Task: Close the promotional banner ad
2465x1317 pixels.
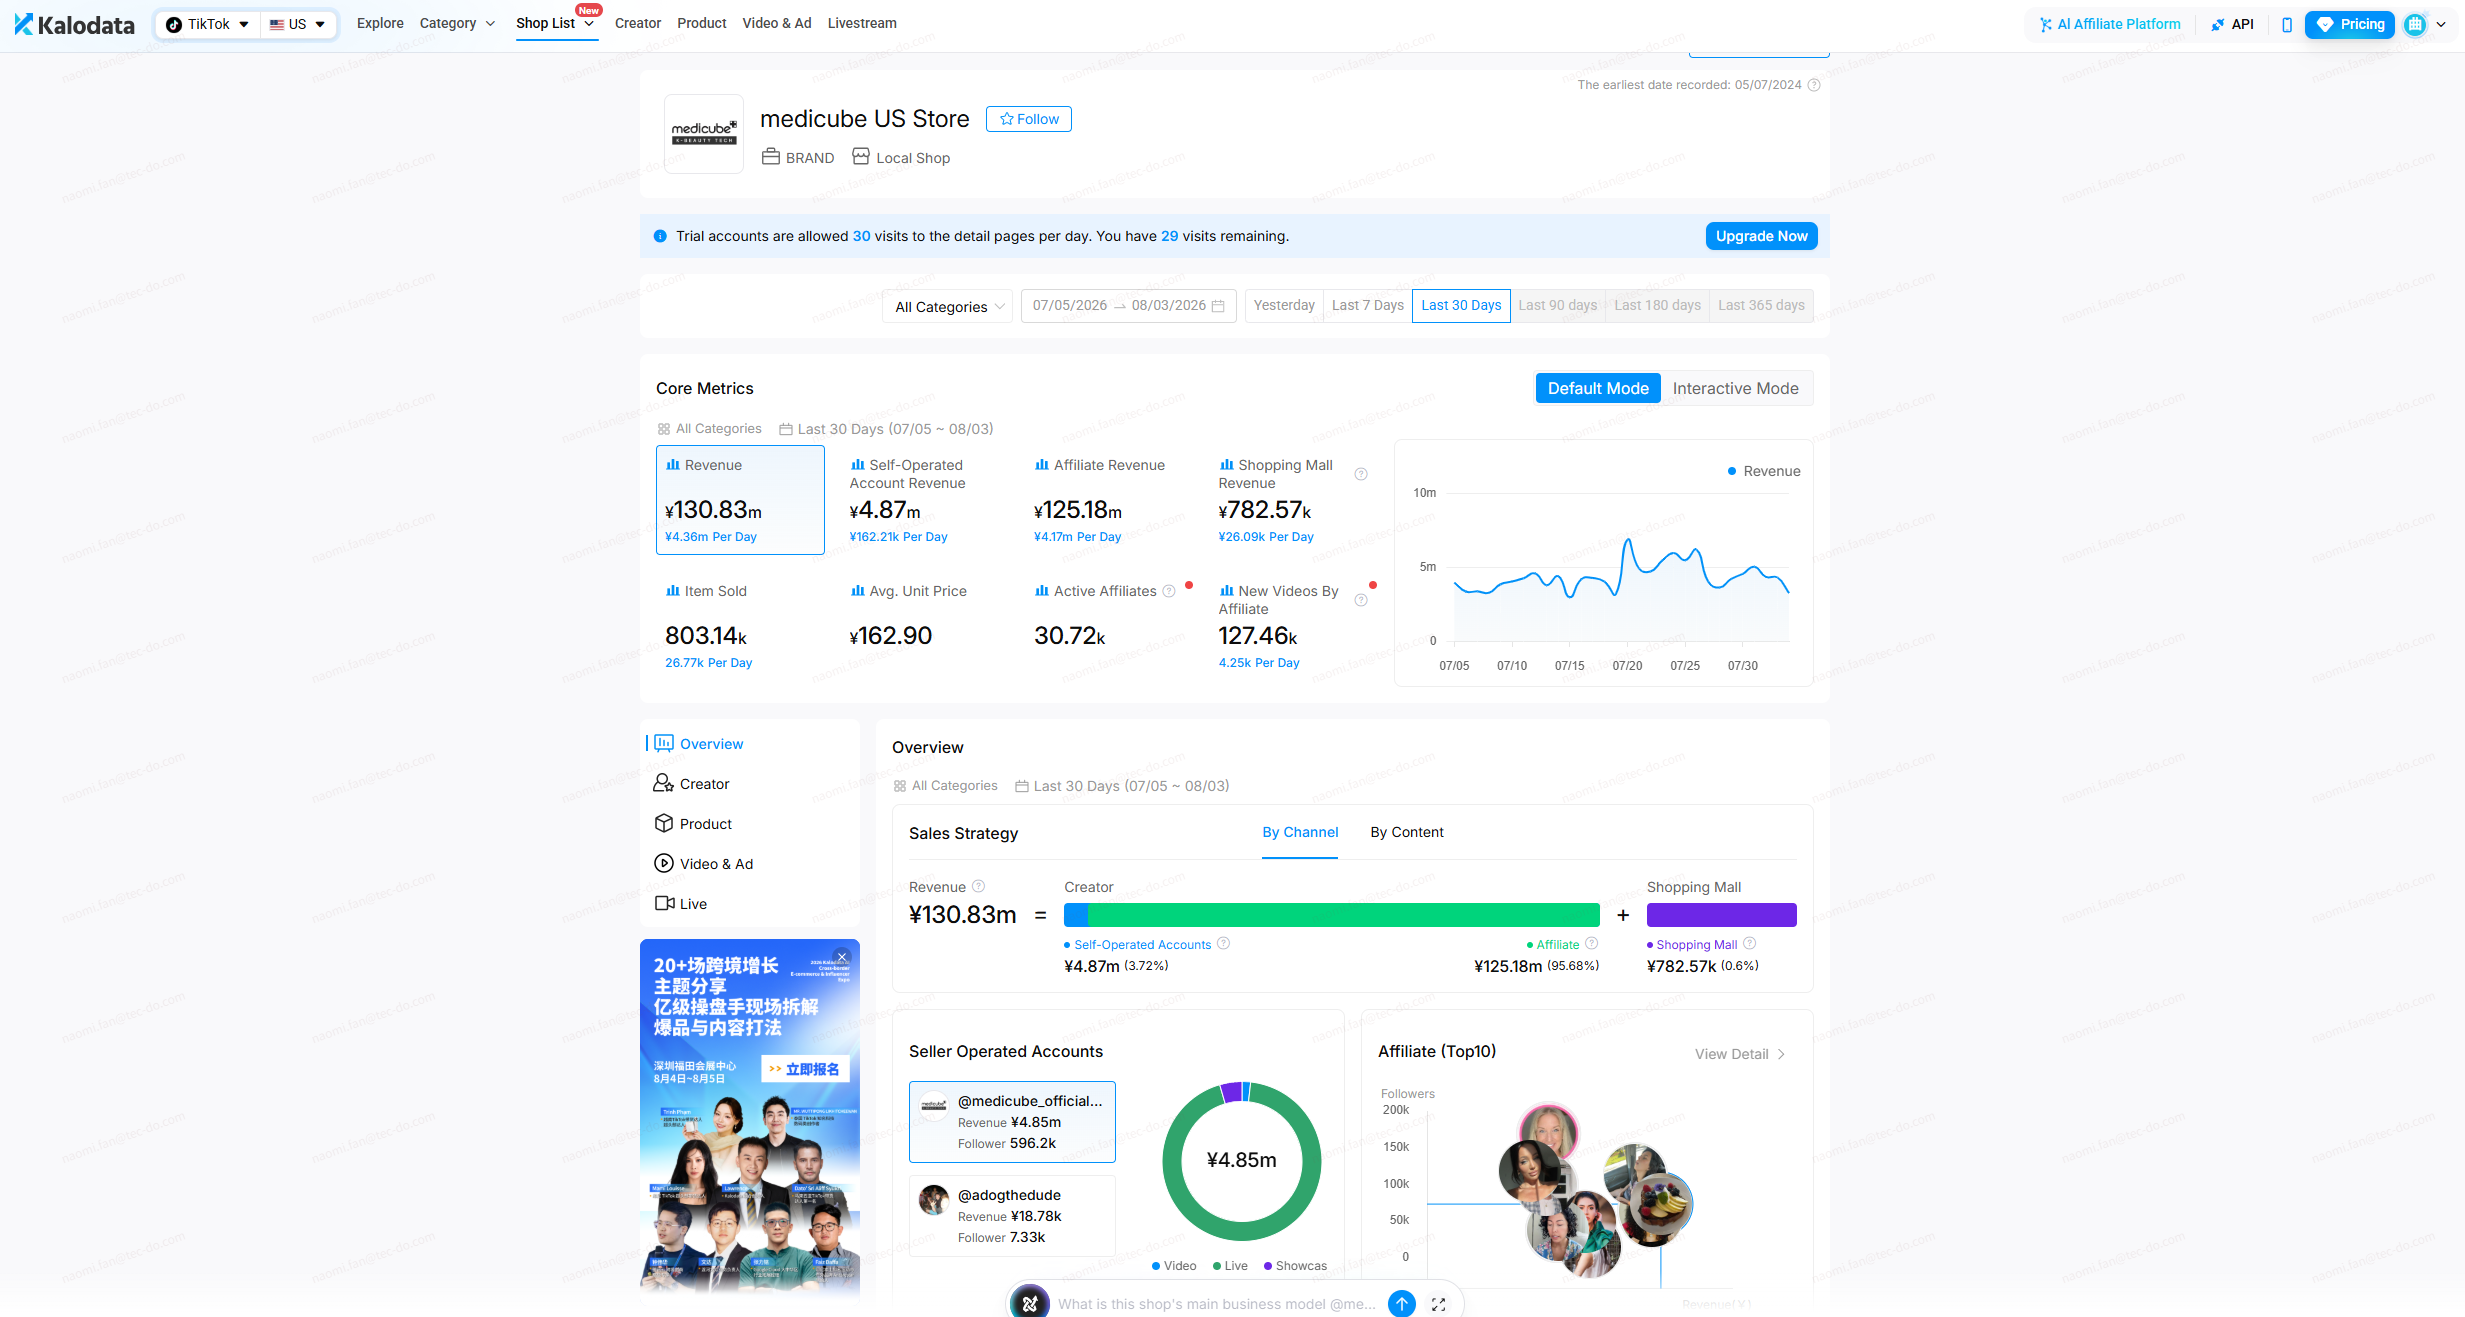Action: coord(842,957)
